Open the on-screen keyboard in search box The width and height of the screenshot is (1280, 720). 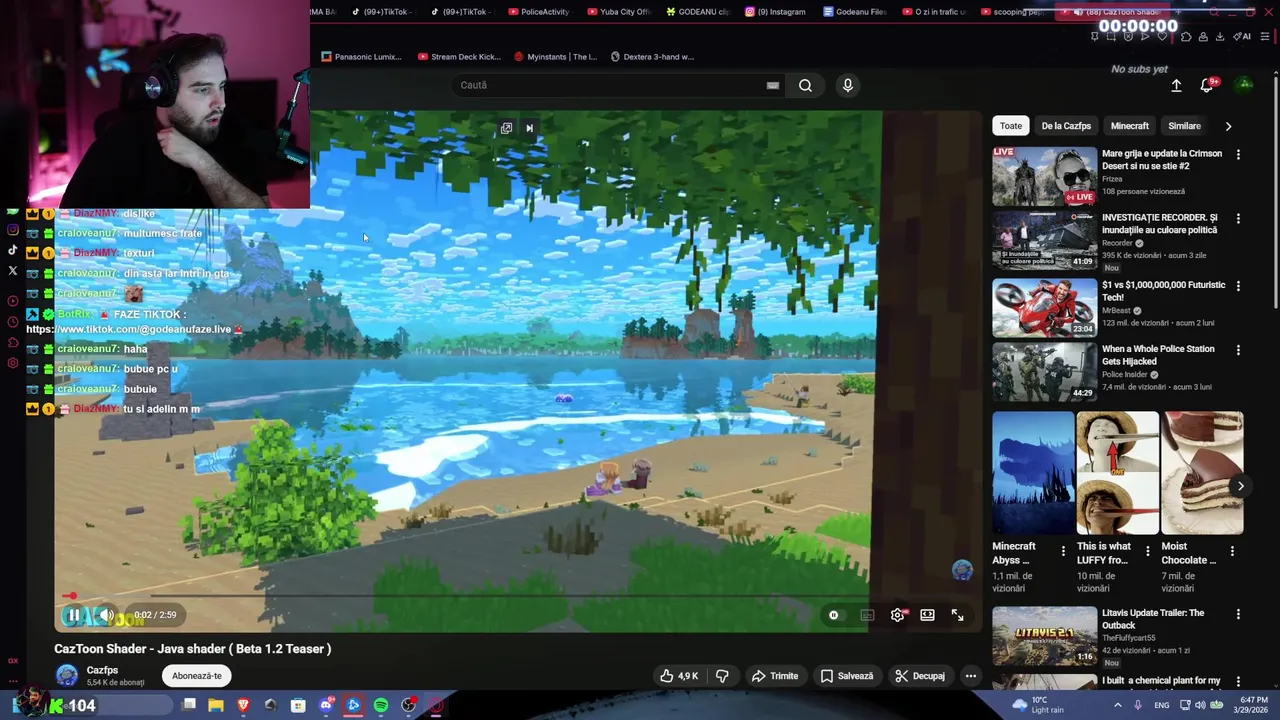click(x=772, y=85)
